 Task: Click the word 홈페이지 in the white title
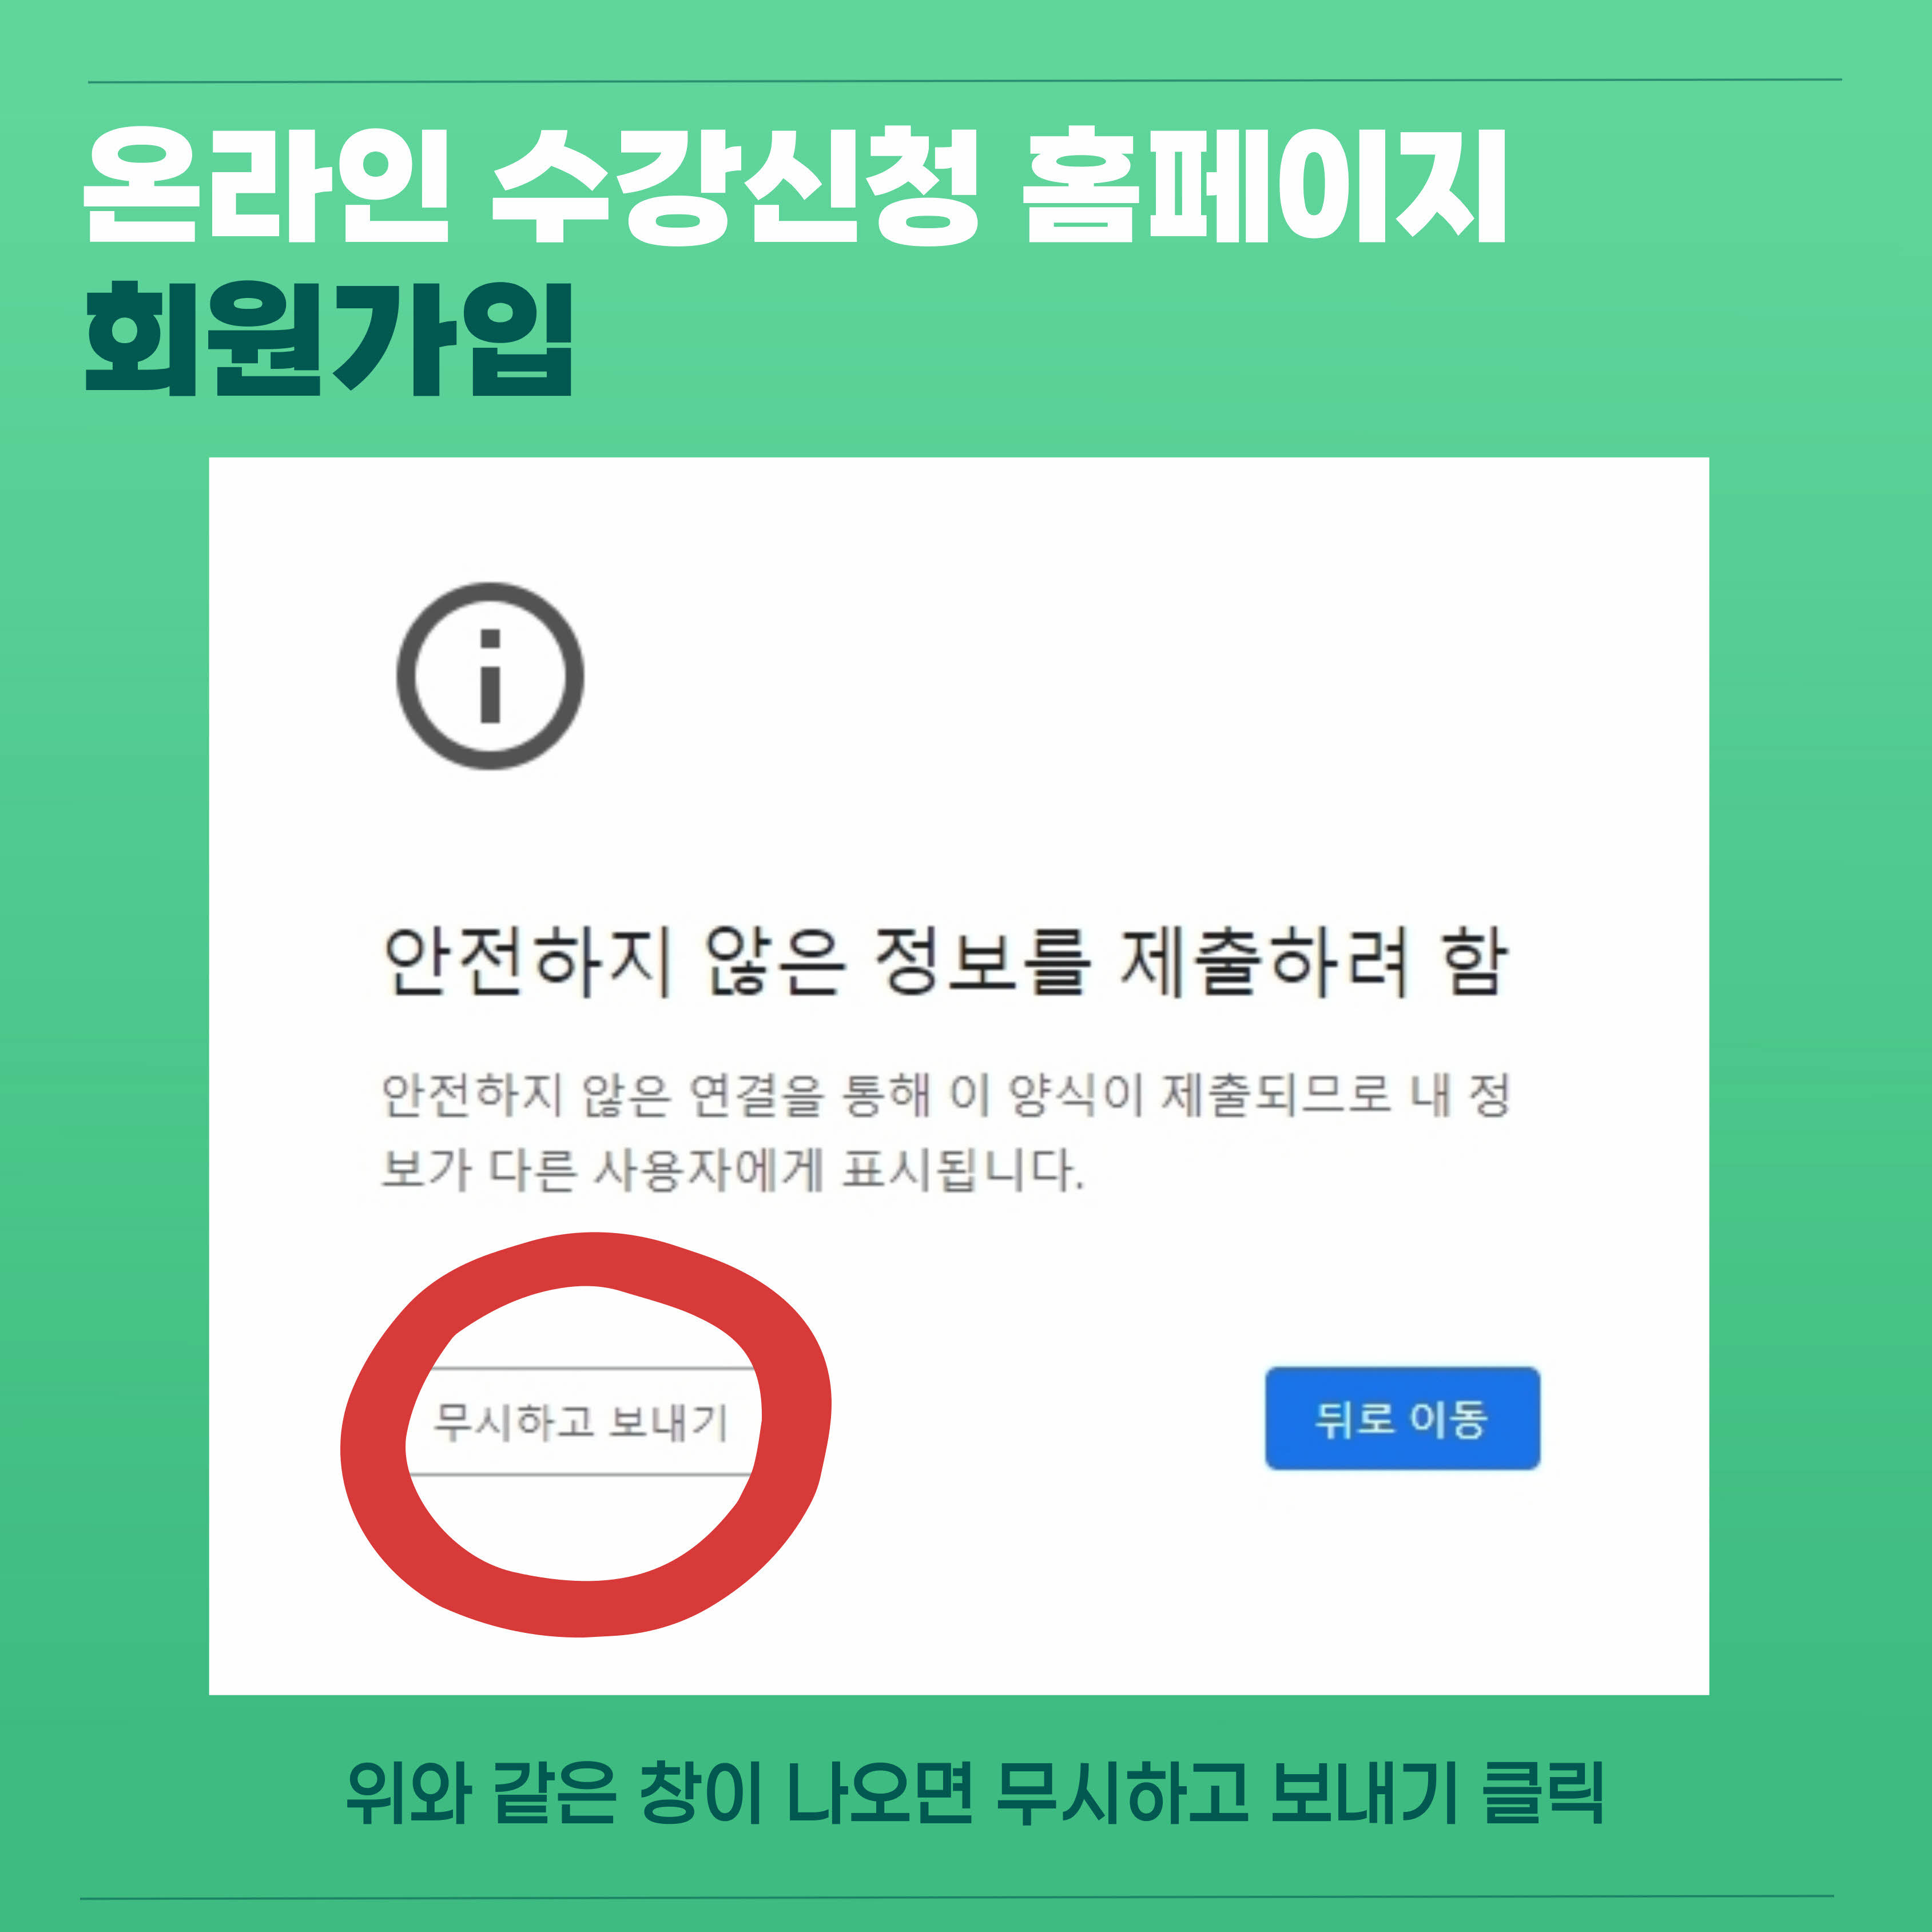[1265, 186]
